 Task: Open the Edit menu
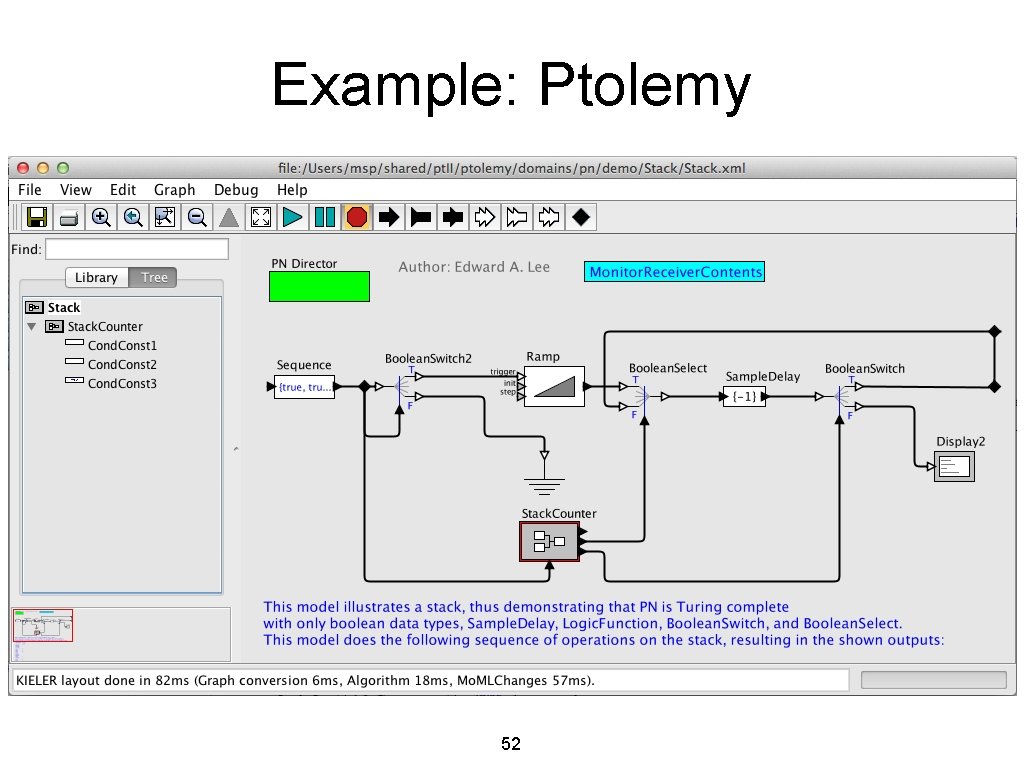coord(123,190)
